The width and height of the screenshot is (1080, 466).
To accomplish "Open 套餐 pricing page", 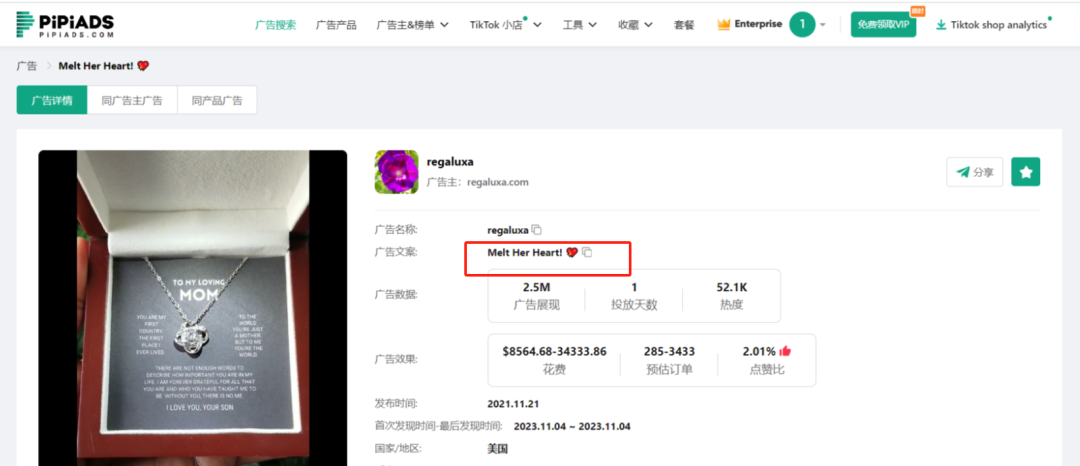I will (684, 25).
